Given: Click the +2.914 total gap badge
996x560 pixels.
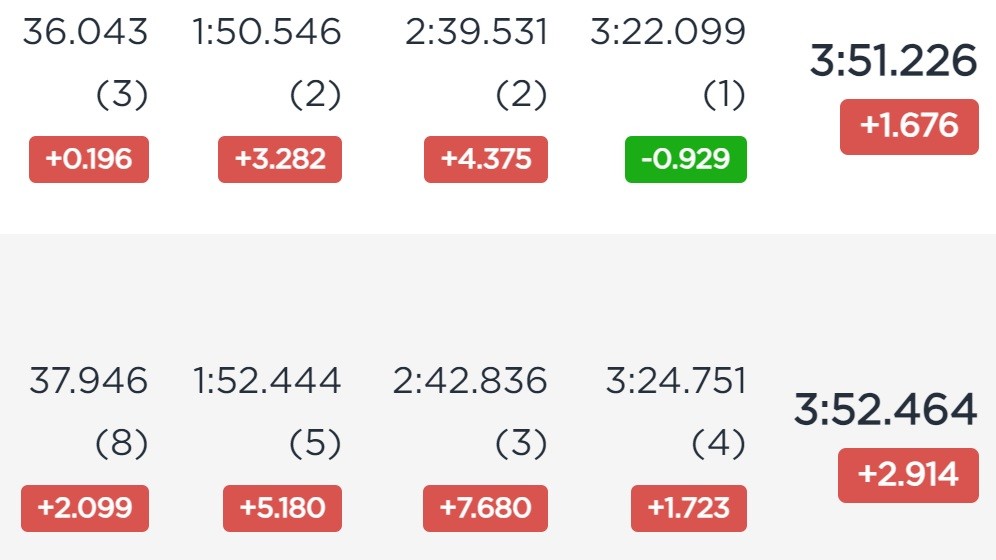Looking at the screenshot, I should [908, 475].
